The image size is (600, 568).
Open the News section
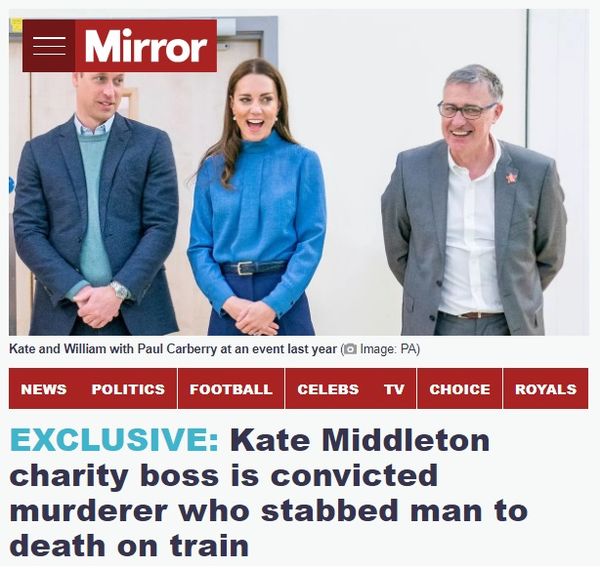(44, 389)
